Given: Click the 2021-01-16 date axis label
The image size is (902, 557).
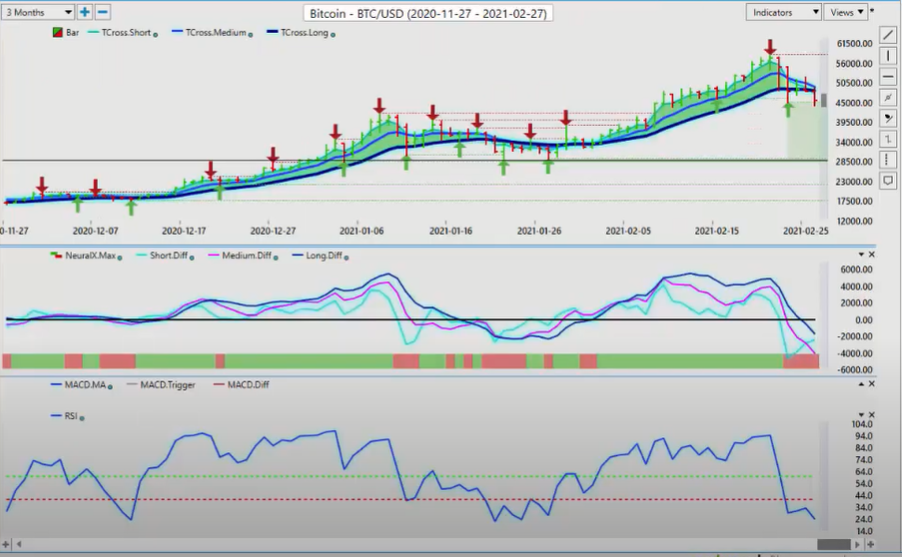Looking at the screenshot, I should (450, 231).
